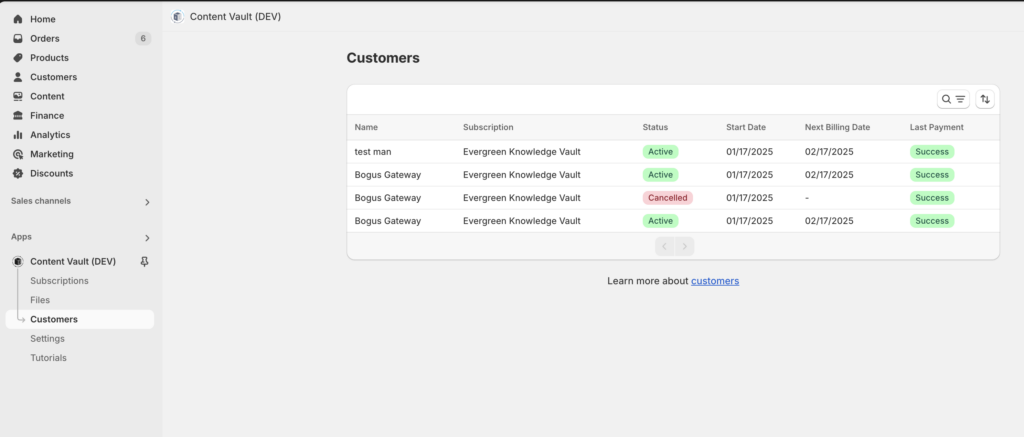This screenshot has width=1024, height=437.
Task: Click the sort arrows button
Action: coord(985,99)
